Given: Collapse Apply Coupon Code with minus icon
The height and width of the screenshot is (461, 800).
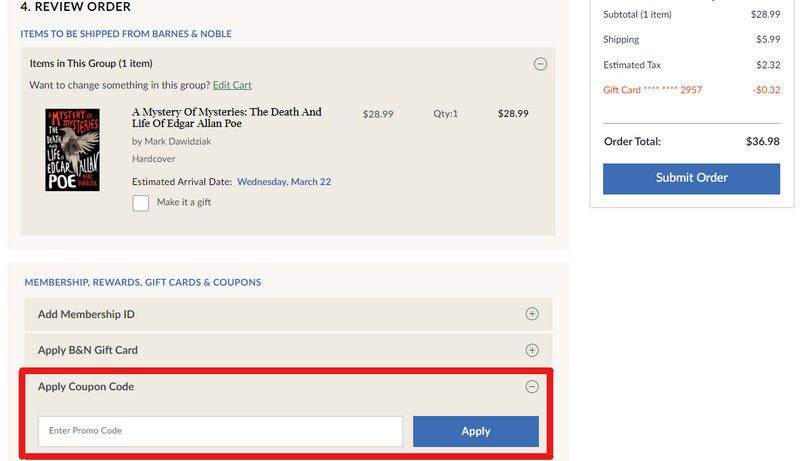Looking at the screenshot, I should point(532,387).
